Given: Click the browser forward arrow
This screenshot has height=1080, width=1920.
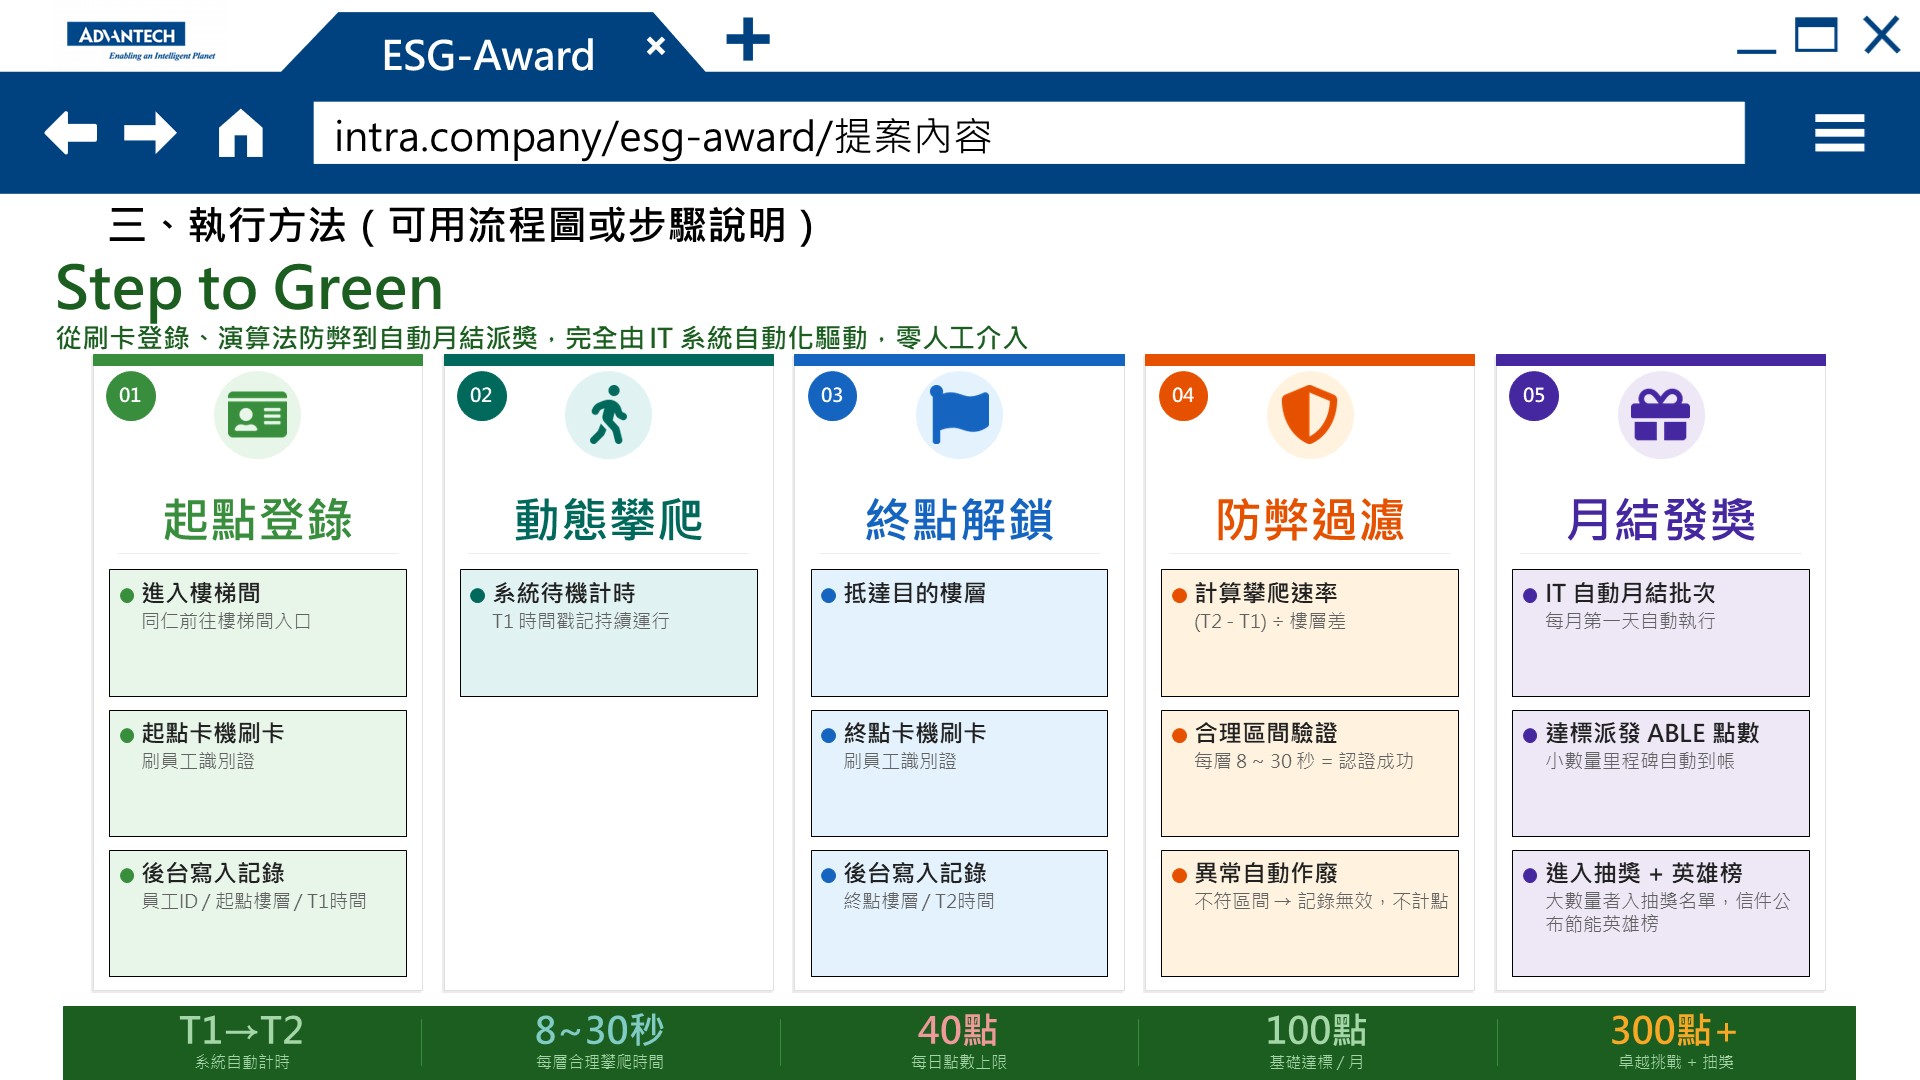Looking at the screenshot, I should [150, 133].
